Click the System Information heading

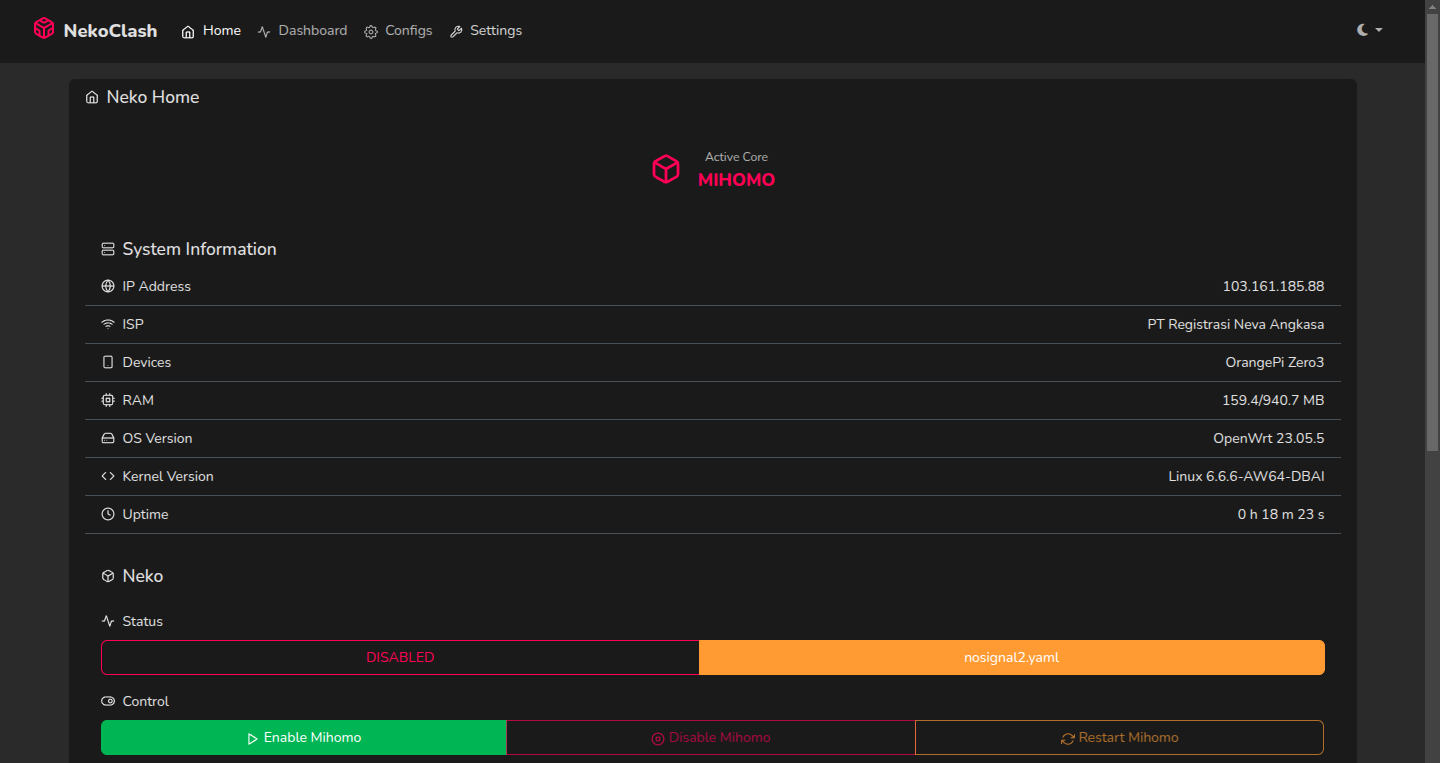click(200, 249)
